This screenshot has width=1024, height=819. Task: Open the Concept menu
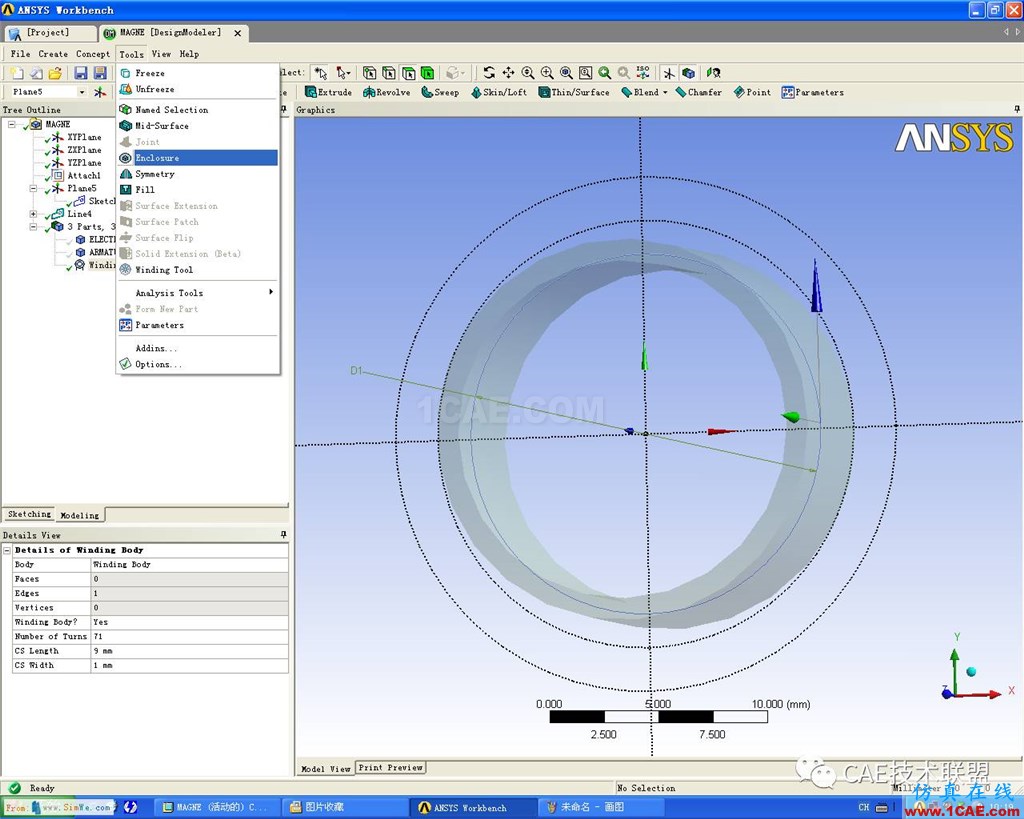[93, 54]
